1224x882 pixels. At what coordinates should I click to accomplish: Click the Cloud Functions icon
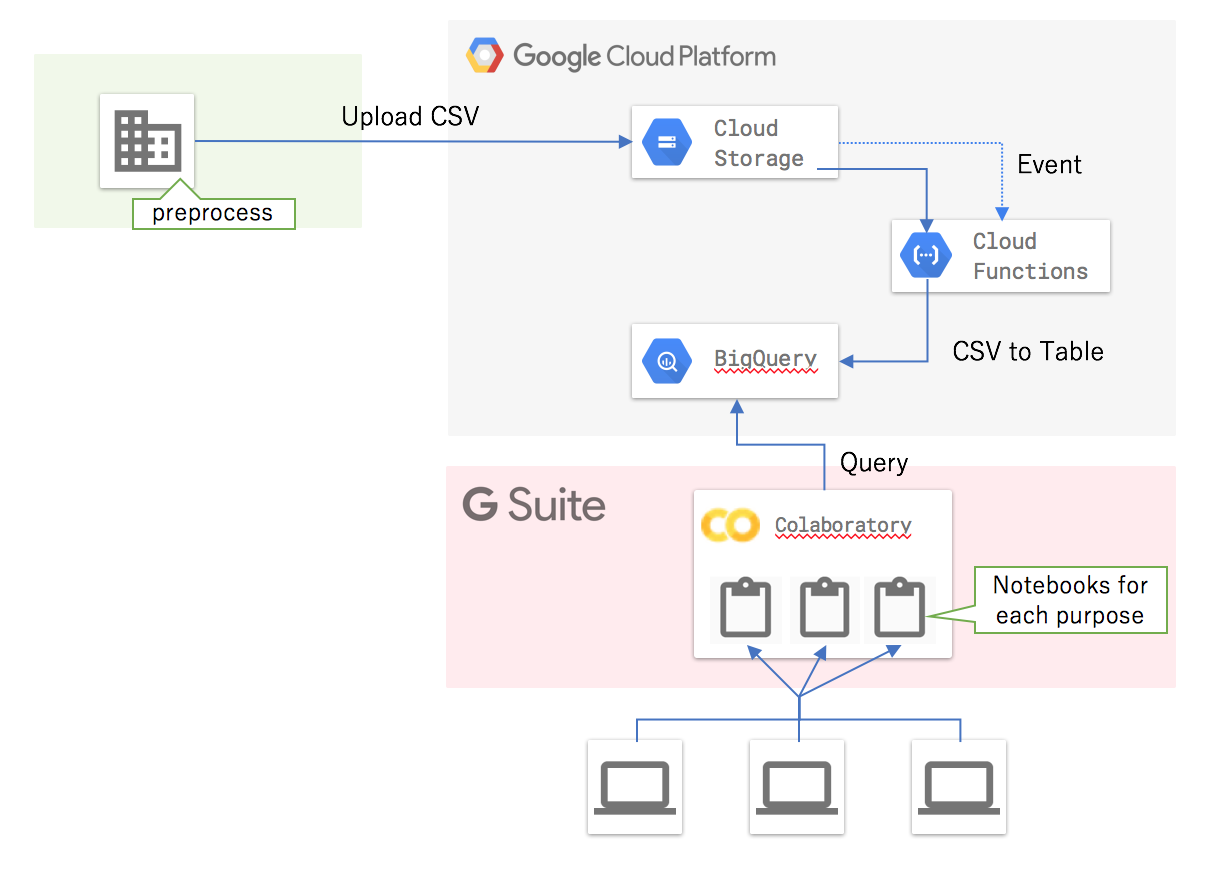[x=925, y=255]
